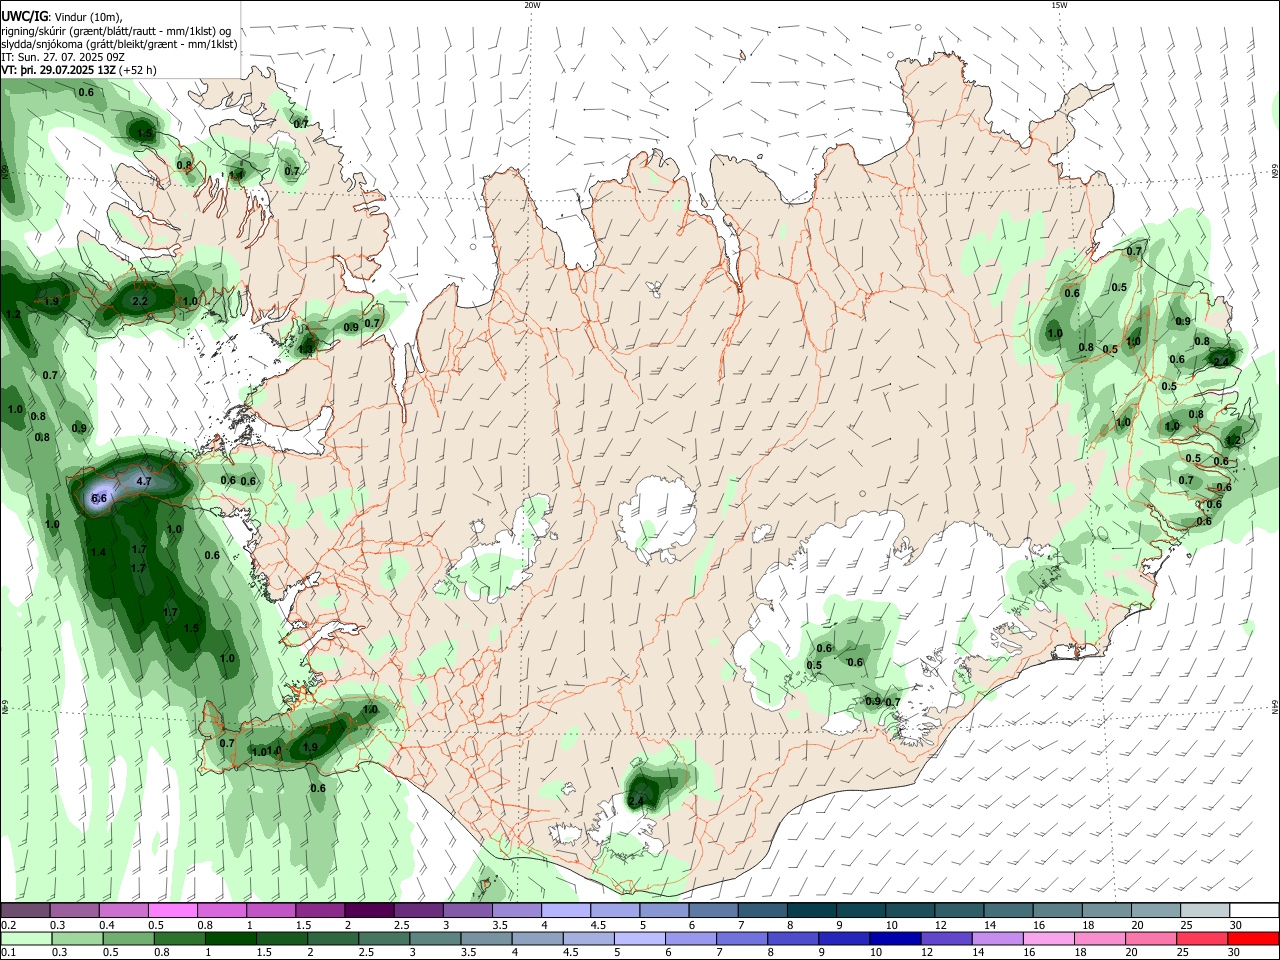This screenshot has height=960, width=1280.
Task: Pick the dusty mauve 0.2 swatch in upper legend
Action: (x=26, y=910)
